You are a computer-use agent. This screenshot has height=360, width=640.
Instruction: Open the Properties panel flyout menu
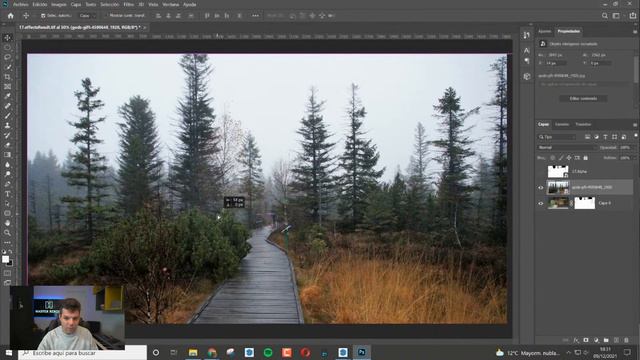[635, 31]
